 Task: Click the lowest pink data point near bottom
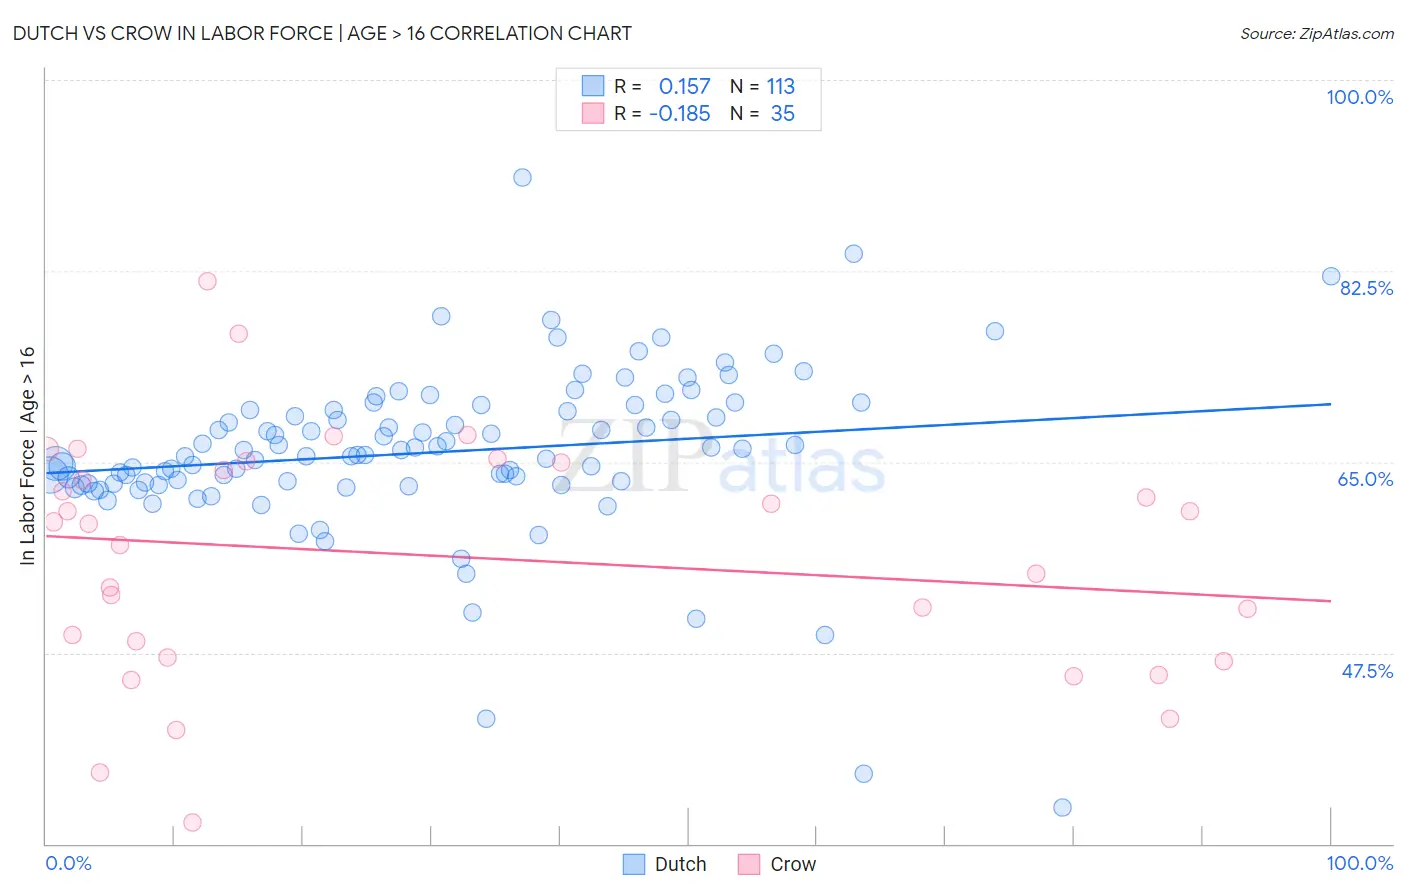(x=192, y=822)
